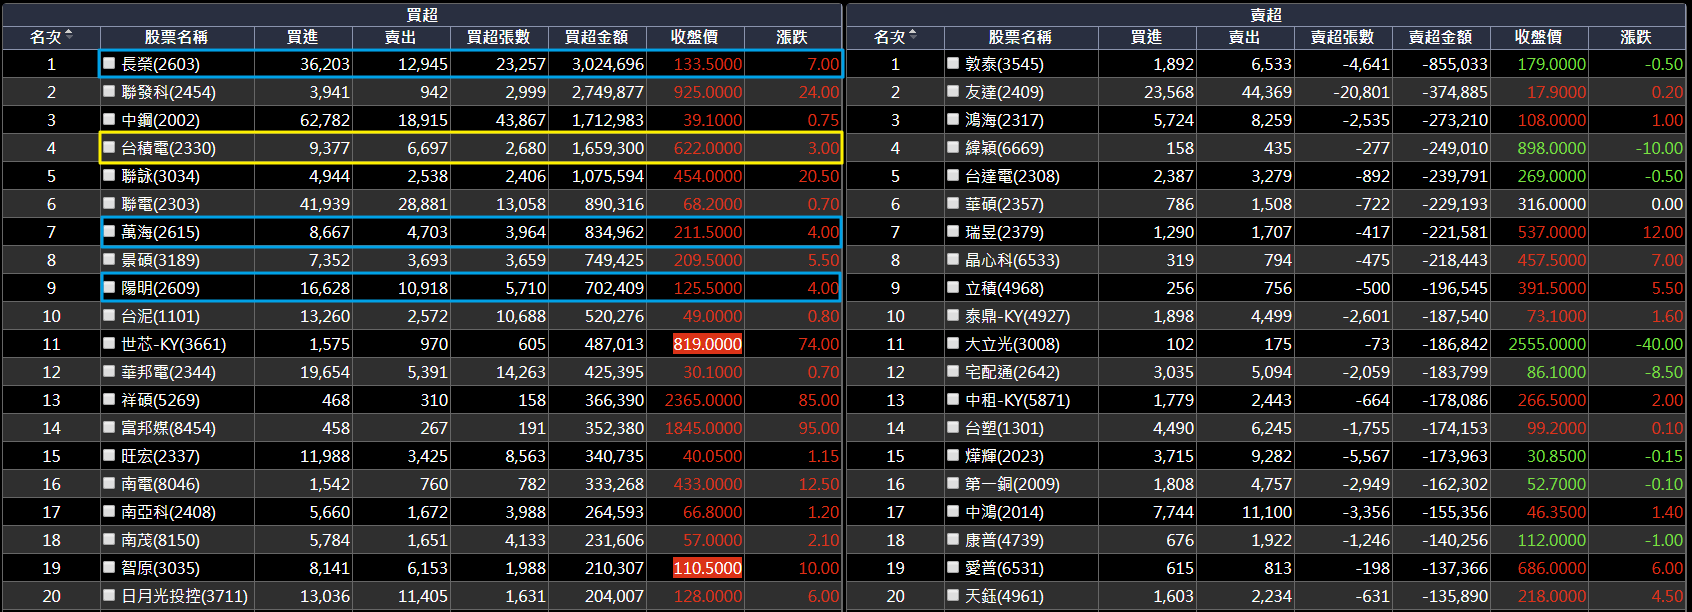The width and height of the screenshot is (1692, 612).
Task: Select the checkbox beside 友達(2409)
Action: [954, 91]
